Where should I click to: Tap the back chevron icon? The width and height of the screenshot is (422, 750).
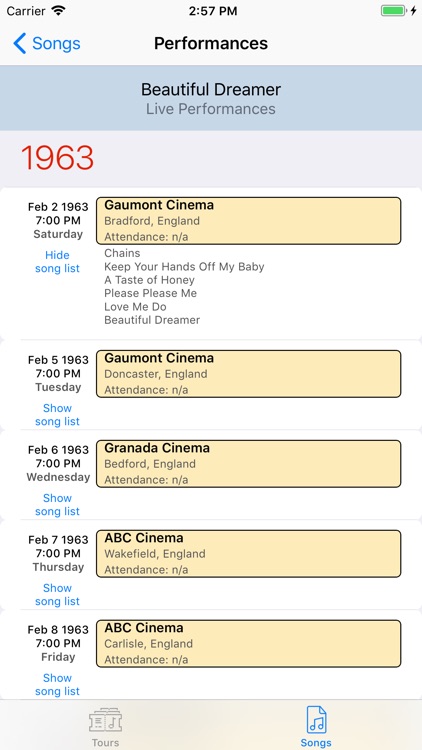(20, 44)
